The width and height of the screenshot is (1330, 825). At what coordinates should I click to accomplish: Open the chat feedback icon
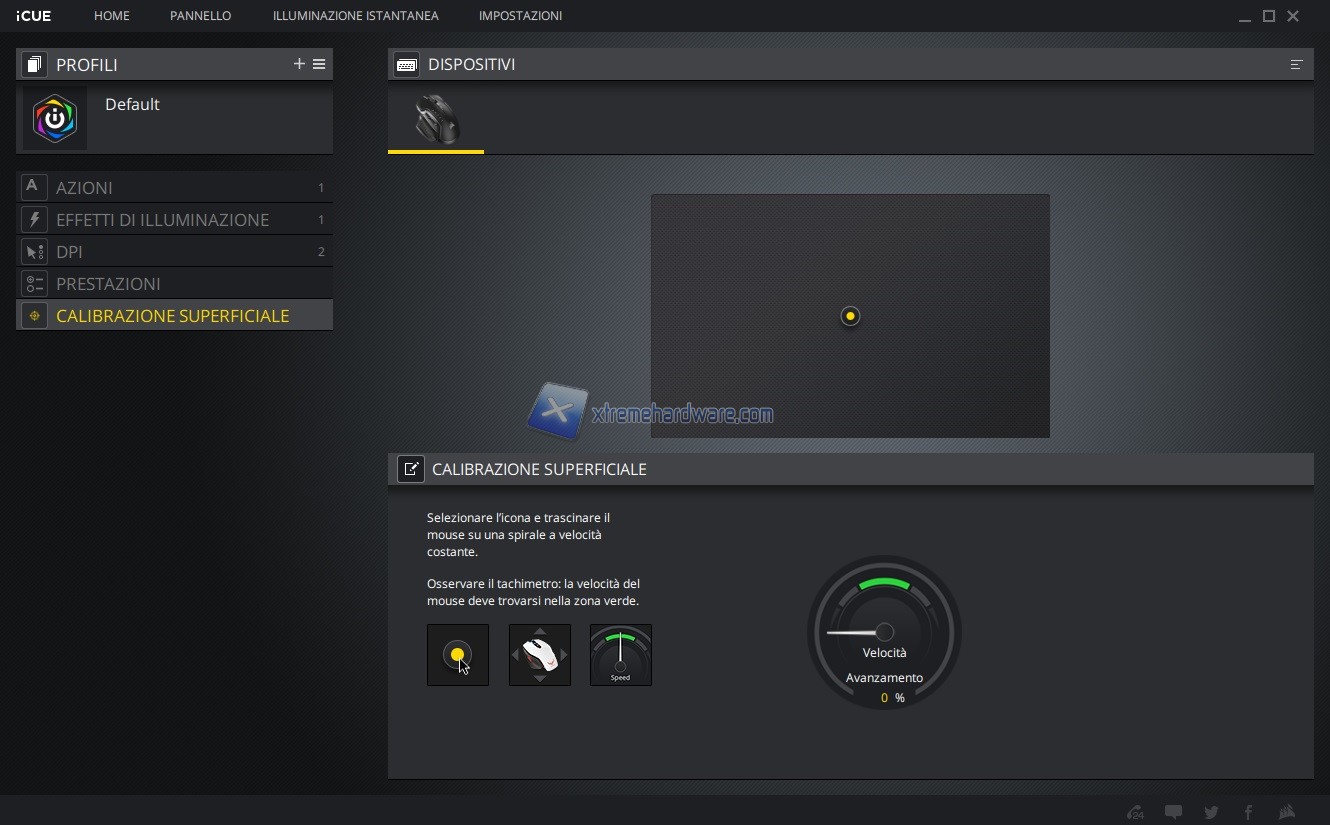(x=1174, y=812)
